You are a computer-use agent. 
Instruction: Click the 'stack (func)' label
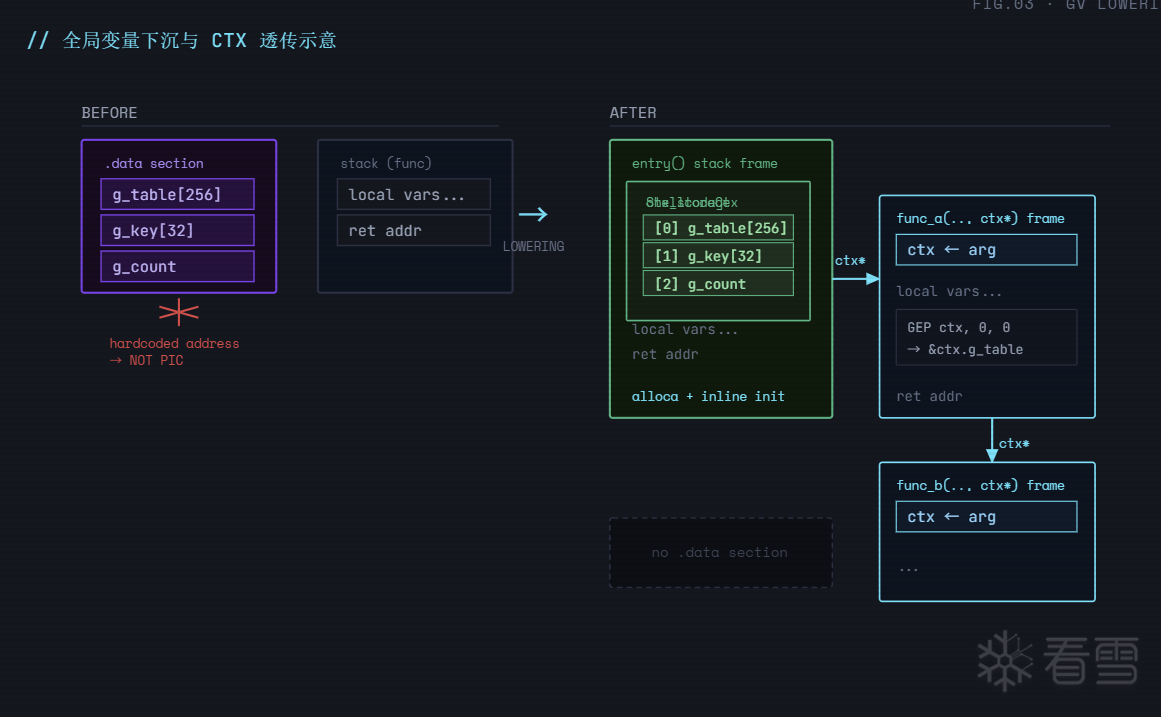point(386,163)
